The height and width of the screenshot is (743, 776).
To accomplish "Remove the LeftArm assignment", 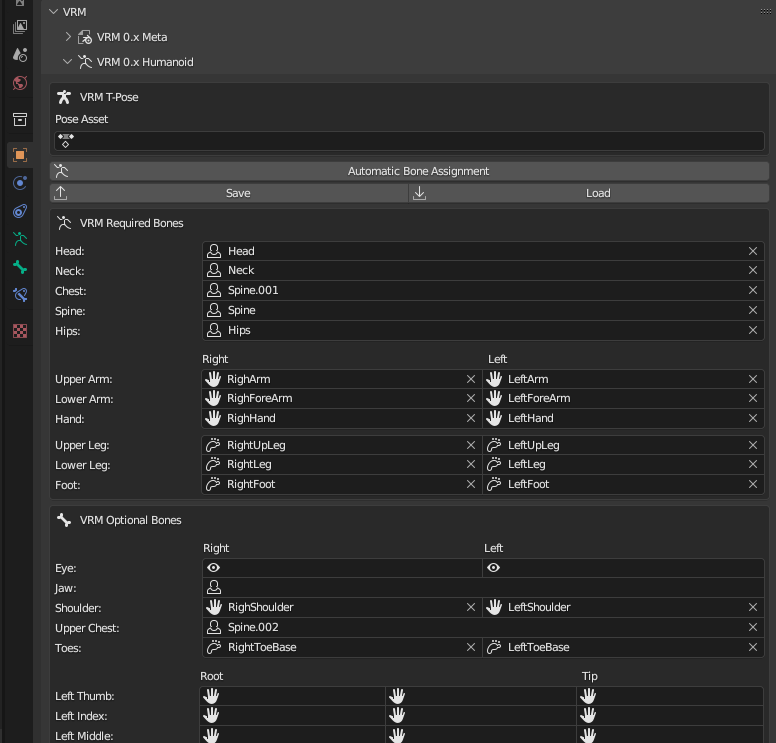I will pyautogui.click(x=753, y=379).
